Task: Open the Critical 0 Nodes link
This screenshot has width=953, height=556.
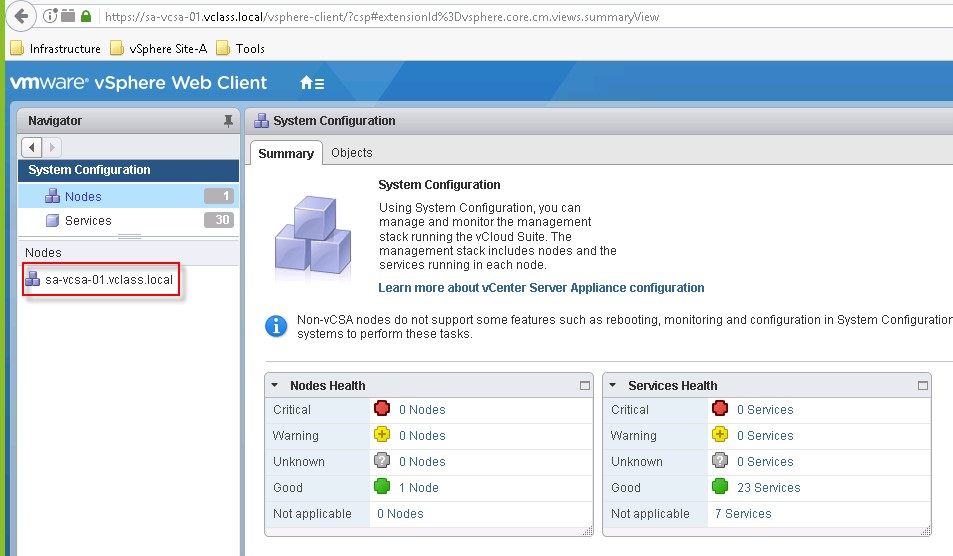Action: click(422, 410)
